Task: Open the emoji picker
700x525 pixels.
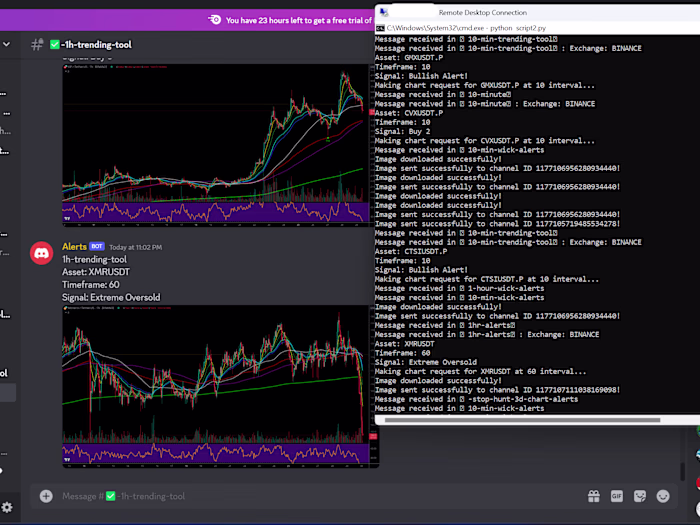Action: 663,496
